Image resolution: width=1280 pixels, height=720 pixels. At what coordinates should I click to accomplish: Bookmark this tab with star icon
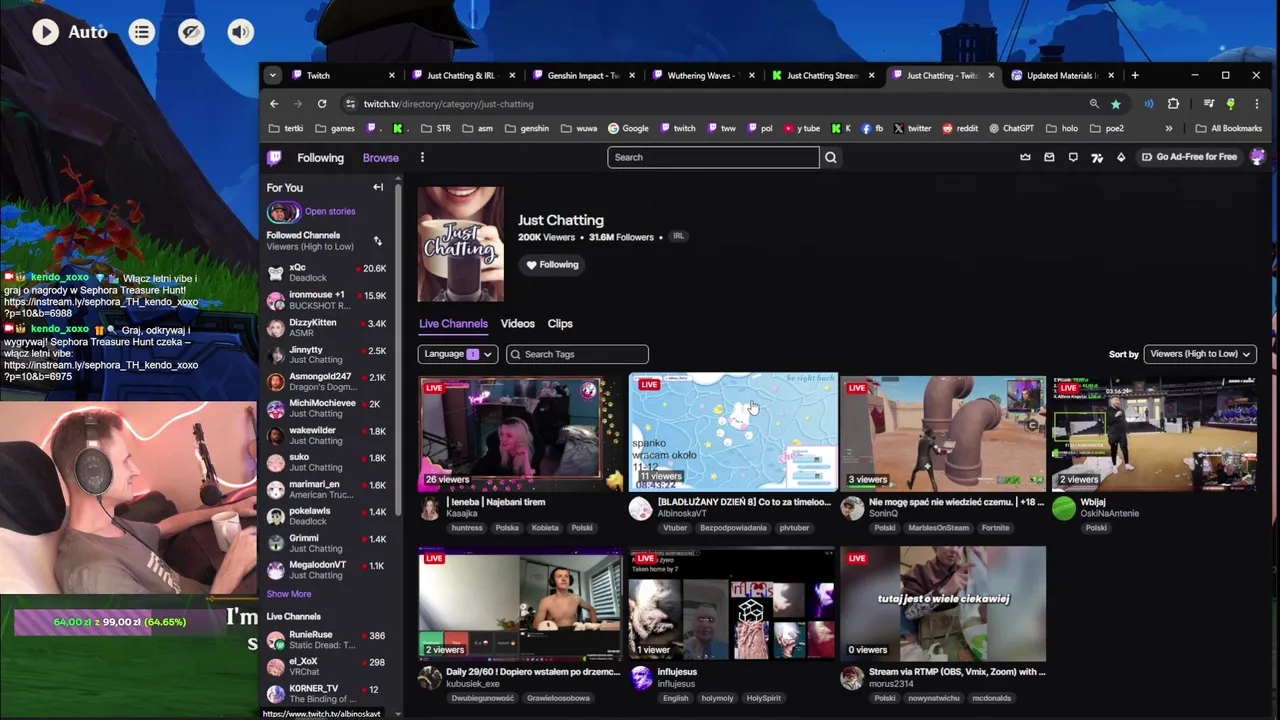click(x=1115, y=104)
